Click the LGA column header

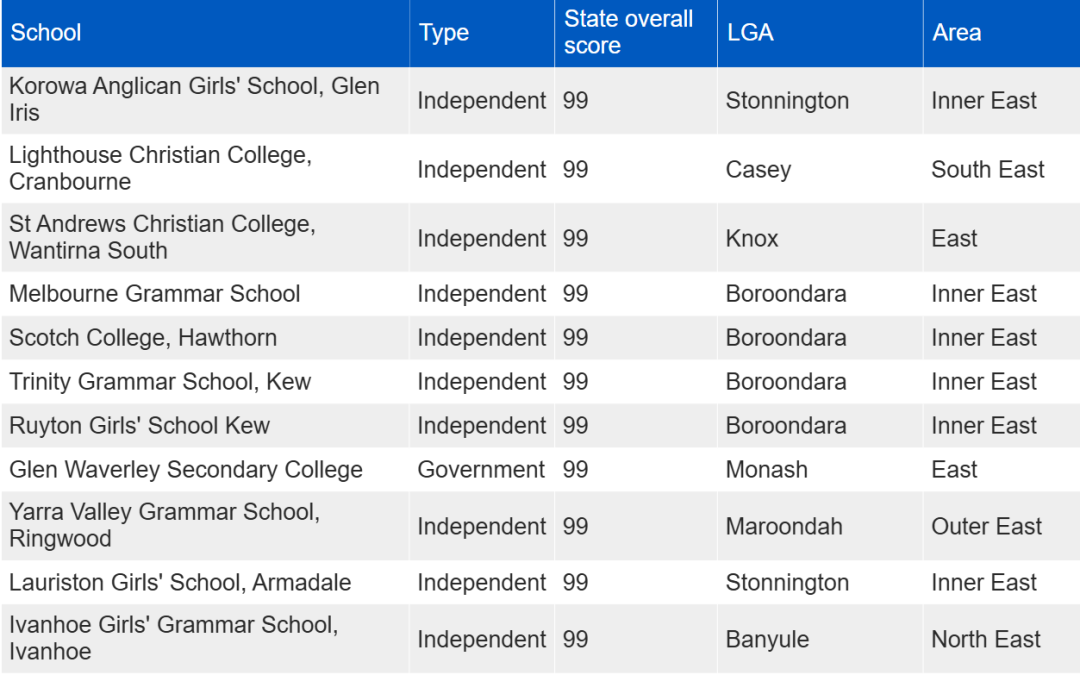(820, 33)
